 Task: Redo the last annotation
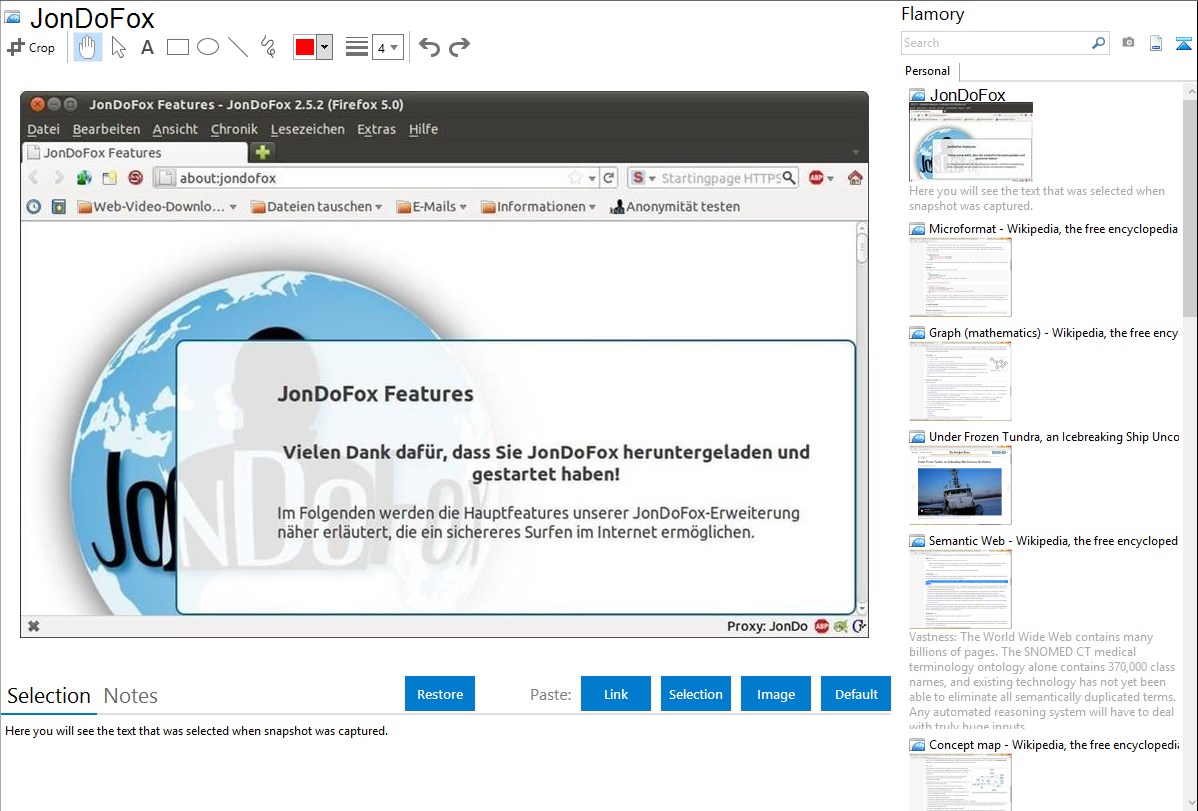459,47
